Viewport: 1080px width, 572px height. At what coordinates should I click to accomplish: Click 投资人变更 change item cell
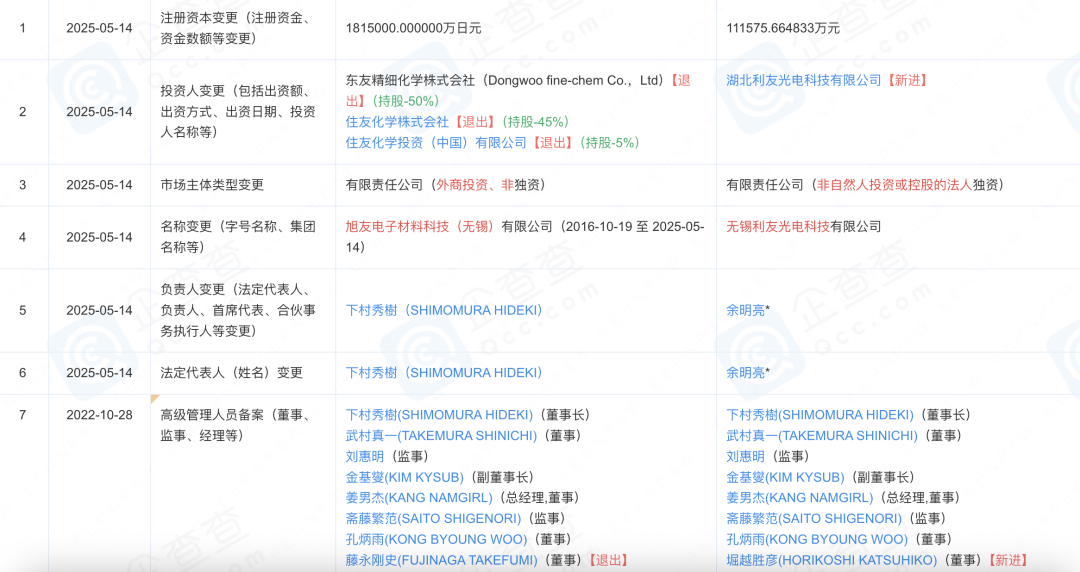coord(243,112)
